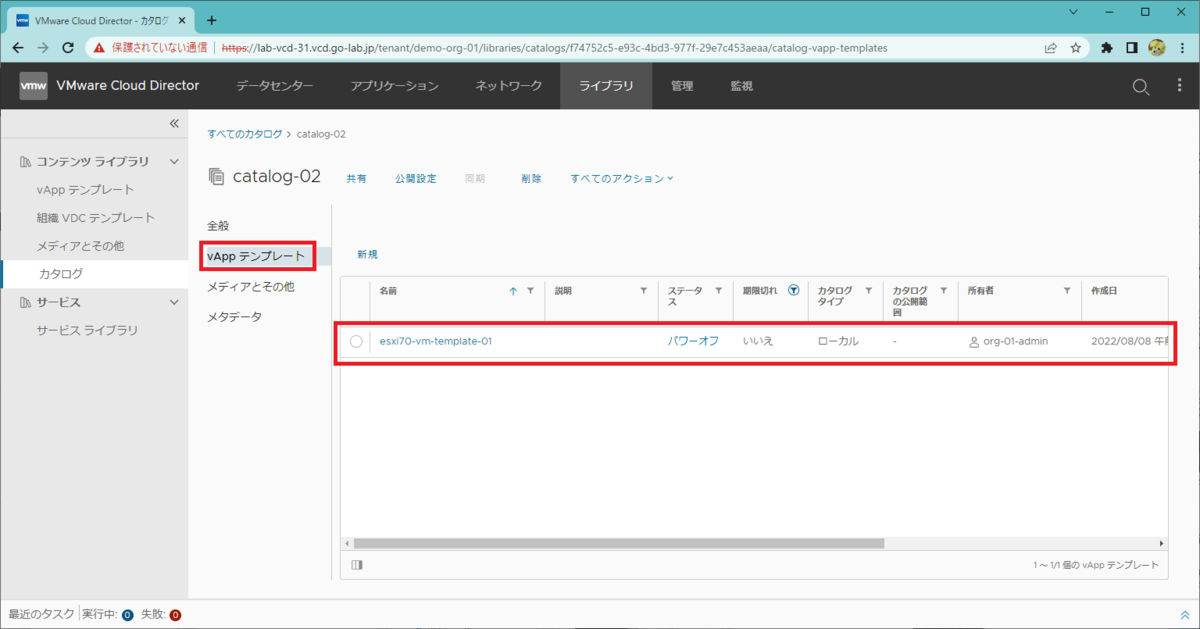Click org-01-admin owner cell
Image resolution: width=1200 pixels, height=629 pixels.
pos(1008,341)
